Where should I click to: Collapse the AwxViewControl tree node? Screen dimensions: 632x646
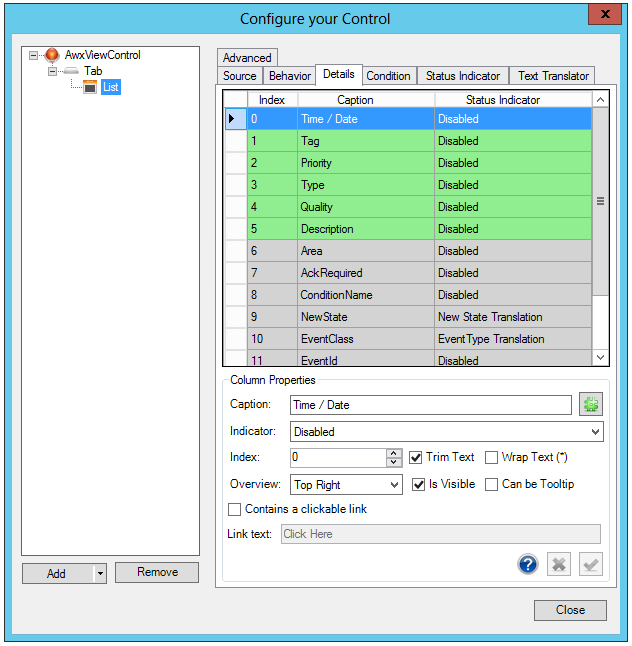click(x=34, y=55)
